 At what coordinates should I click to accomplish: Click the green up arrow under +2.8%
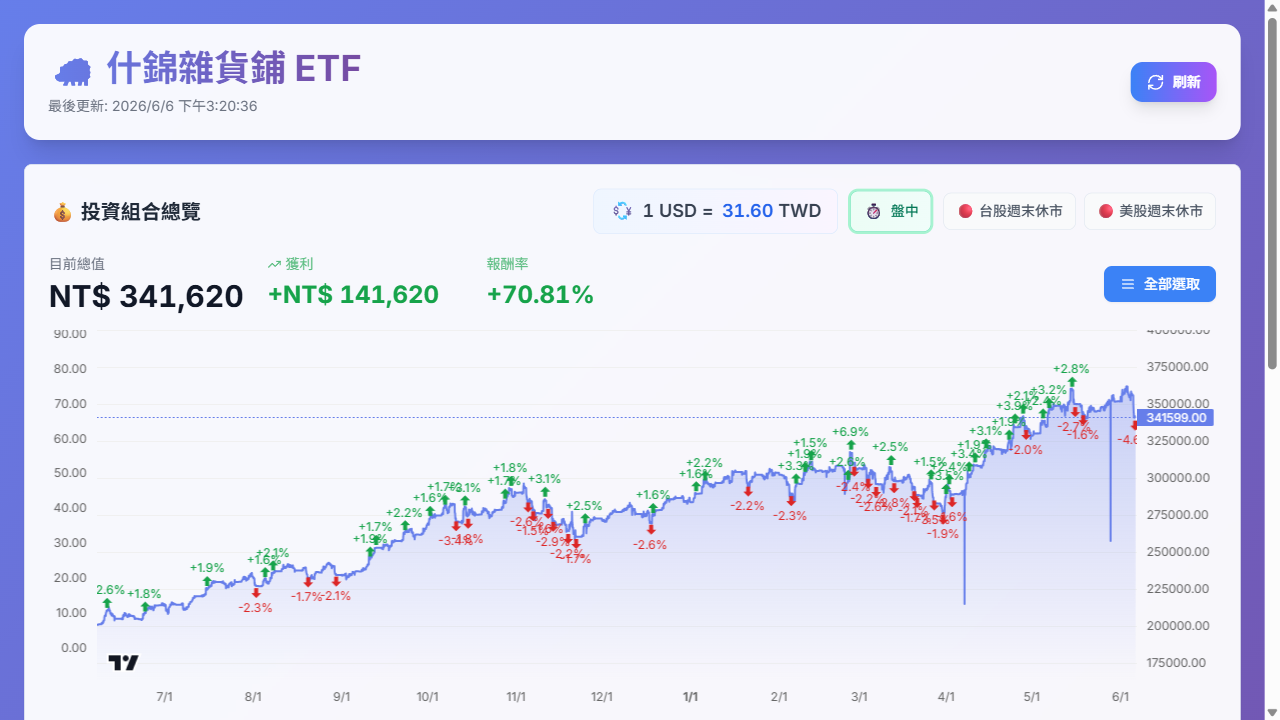click(1071, 382)
